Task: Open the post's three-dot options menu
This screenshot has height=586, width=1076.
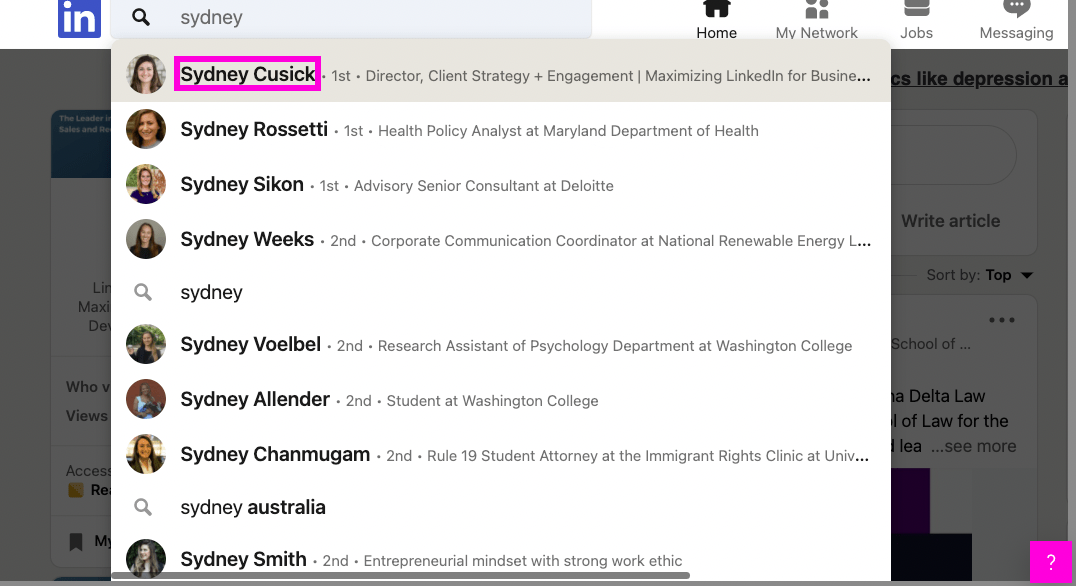Action: 1002,318
